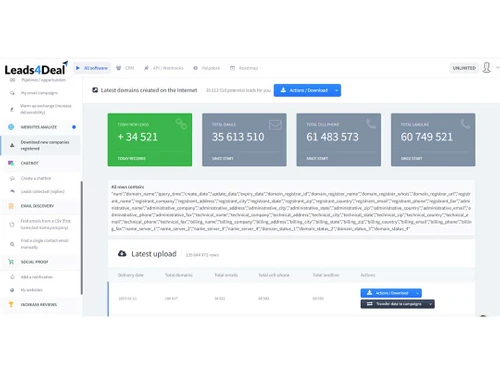This screenshot has height=375, width=500.
Task: Click the magnifier icon for single contact
Action: [12, 244]
